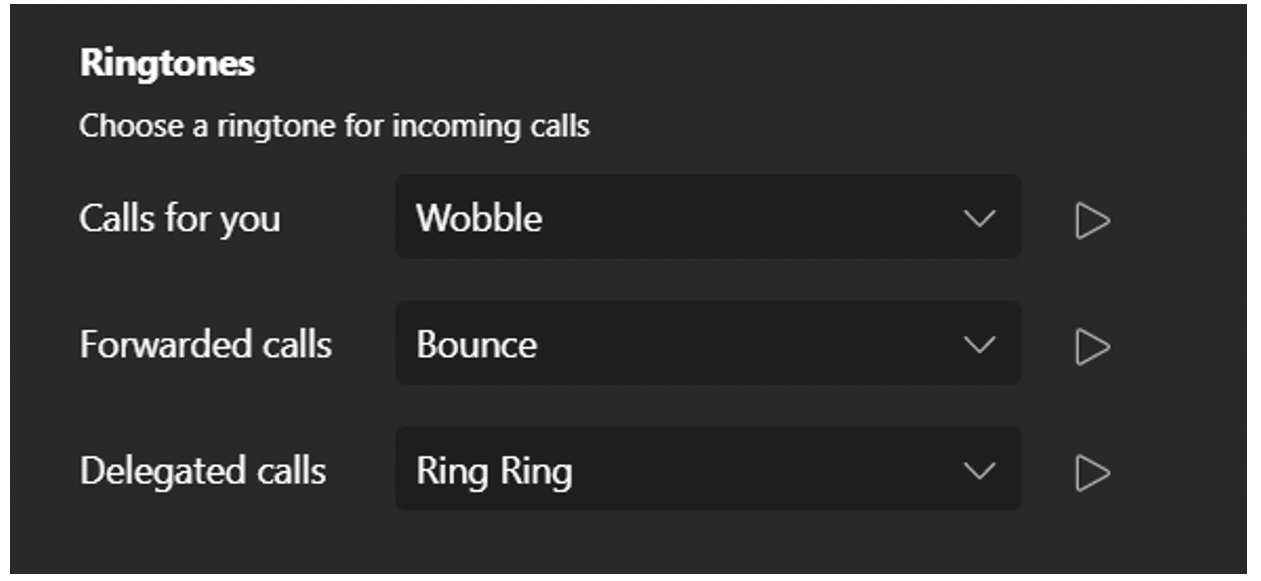Click the chevron arrow in the Bounce dropdown
Image resolution: width=1261 pixels, height=581 pixels.
[x=979, y=345]
